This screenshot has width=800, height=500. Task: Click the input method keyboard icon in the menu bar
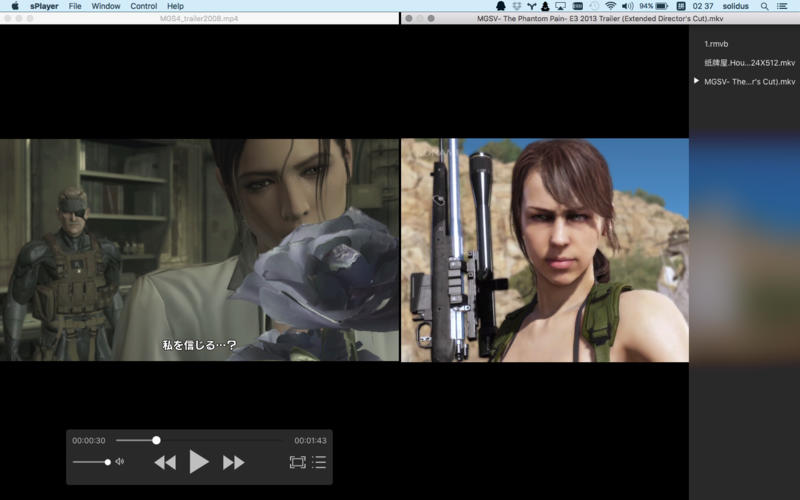(x=578, y=6)
